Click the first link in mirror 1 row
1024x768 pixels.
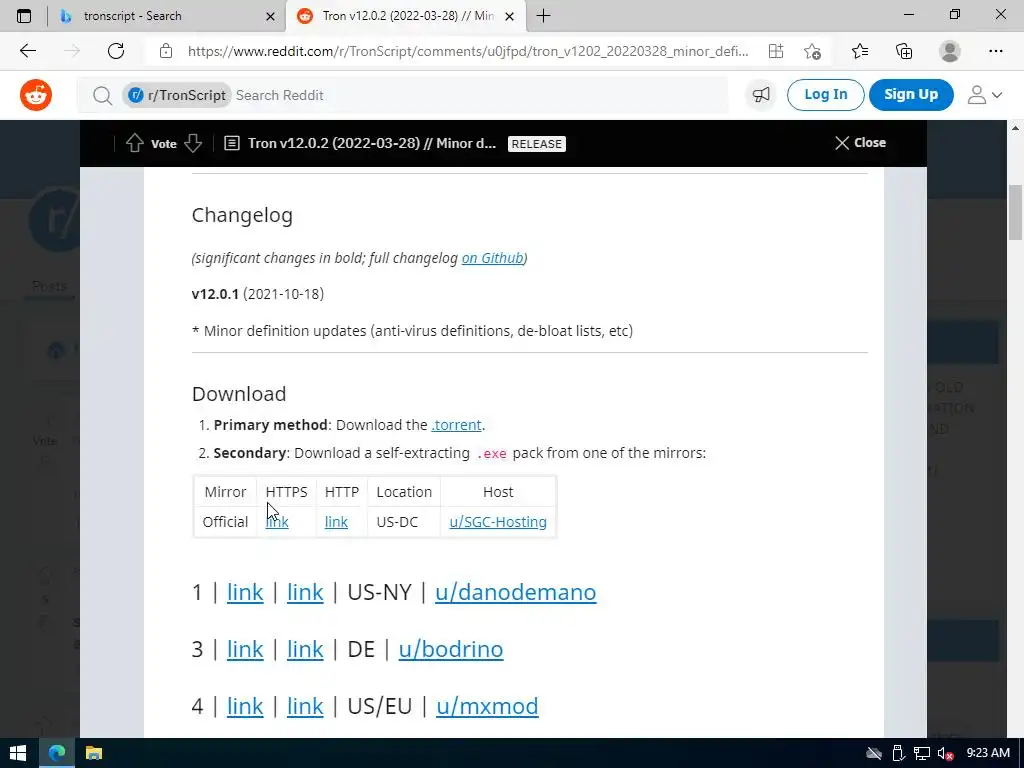pyautogui.click(x=245, y=592)
